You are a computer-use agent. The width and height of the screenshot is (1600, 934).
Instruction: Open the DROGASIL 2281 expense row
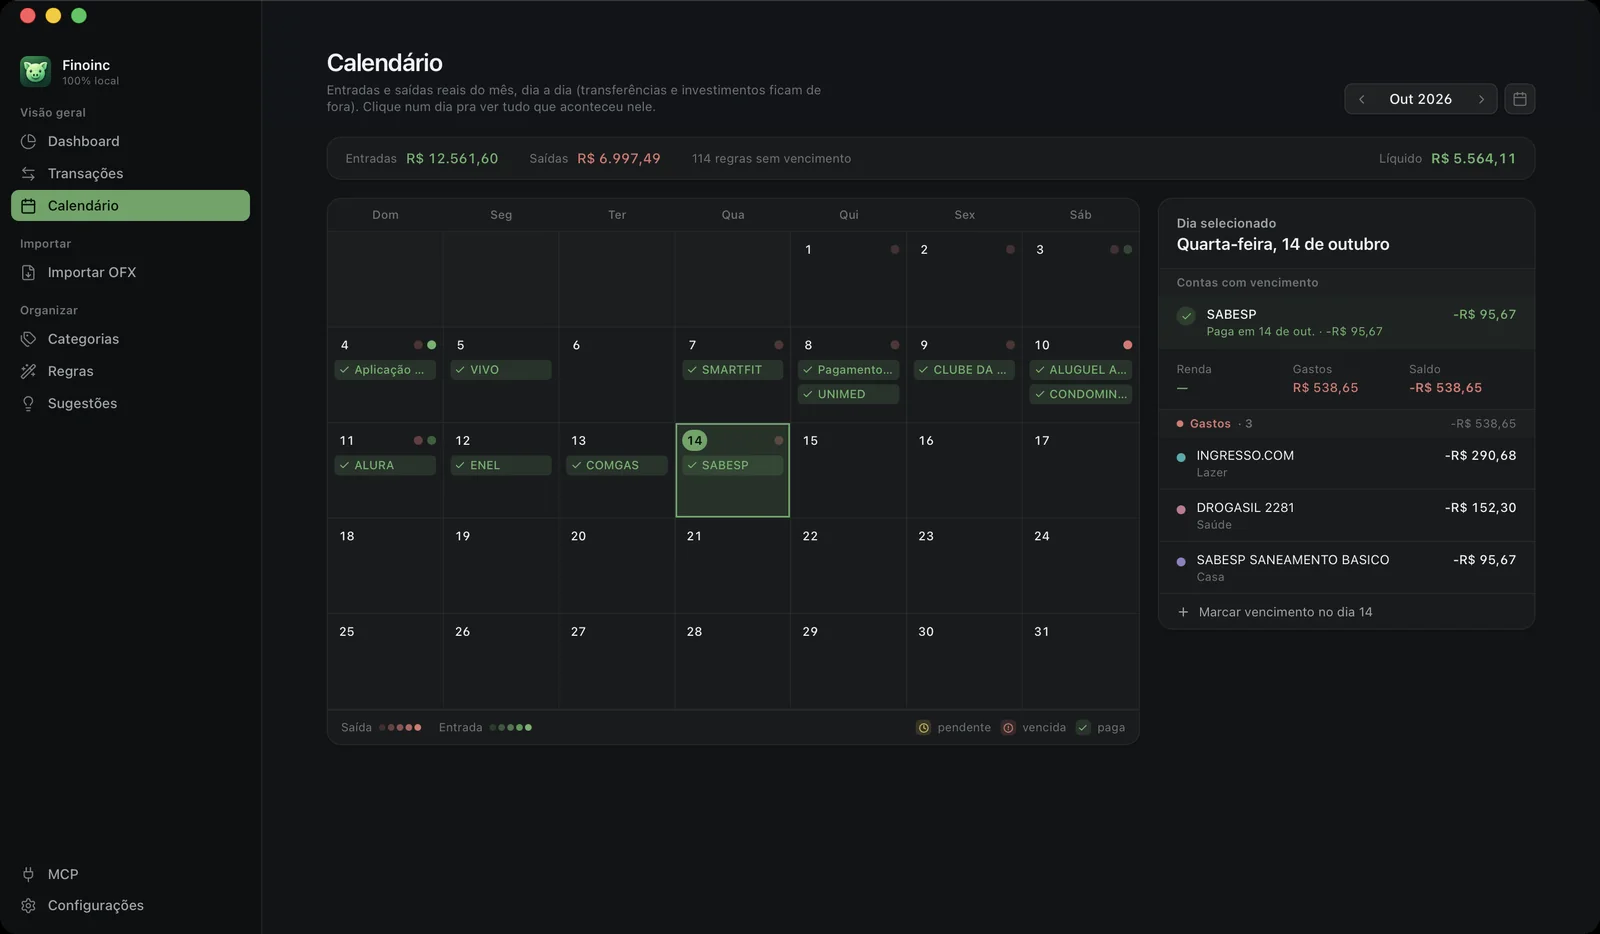(x=1346, y=515)
